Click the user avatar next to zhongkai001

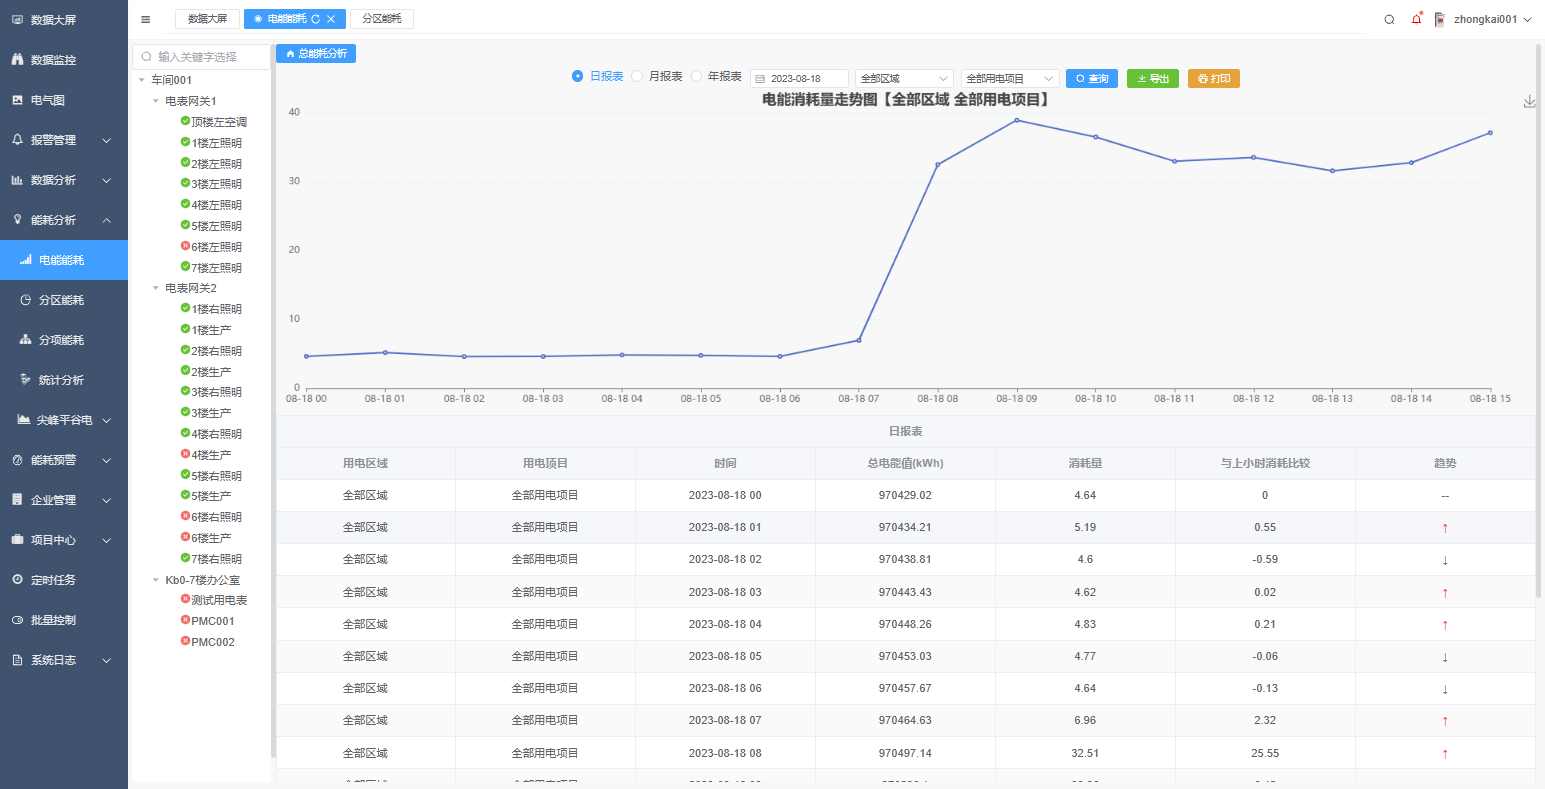pyautogui.click(x=1440, y=19)
